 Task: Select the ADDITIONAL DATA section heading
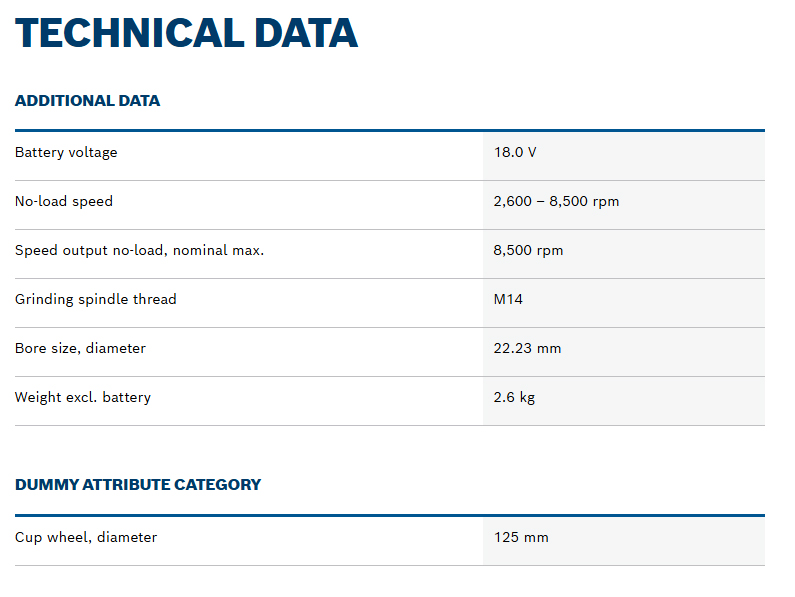tap(87, 101)
